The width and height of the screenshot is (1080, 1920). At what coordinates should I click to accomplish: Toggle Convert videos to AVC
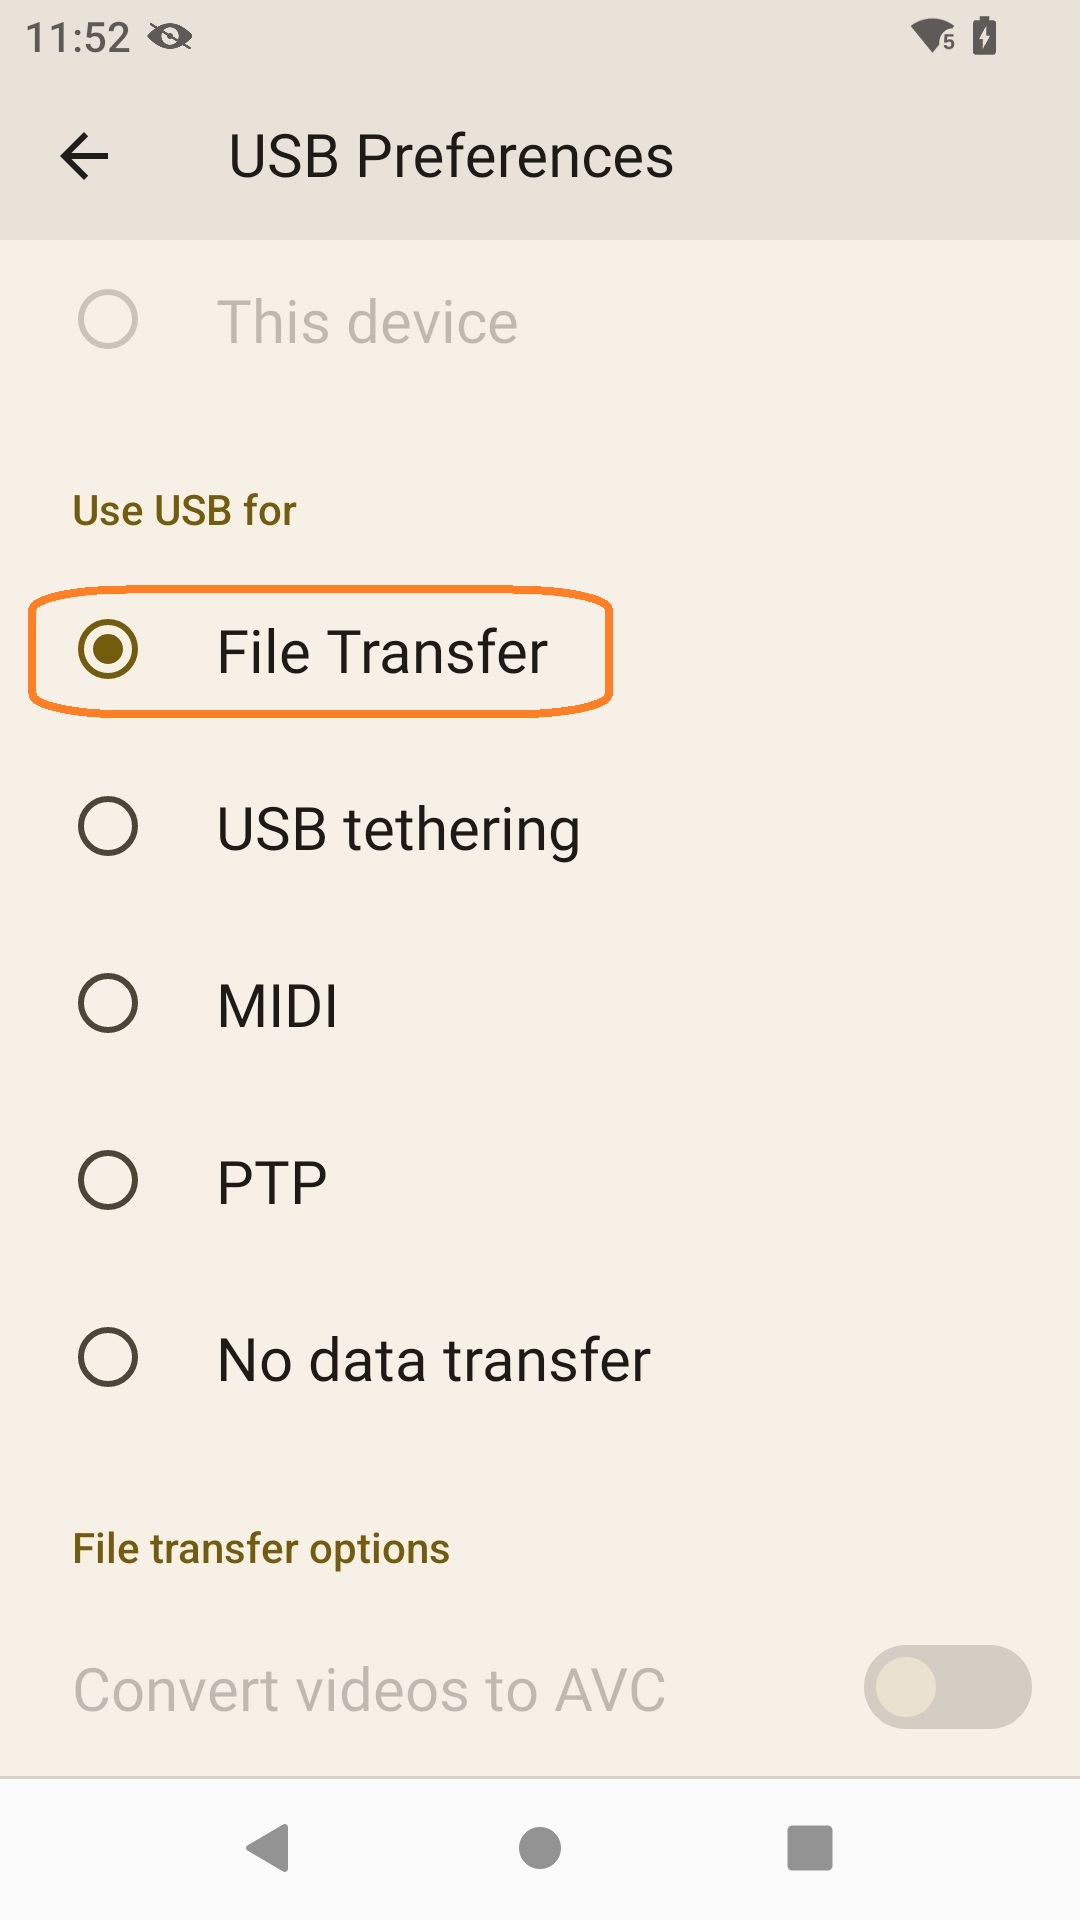click(x=945, y=1687)
